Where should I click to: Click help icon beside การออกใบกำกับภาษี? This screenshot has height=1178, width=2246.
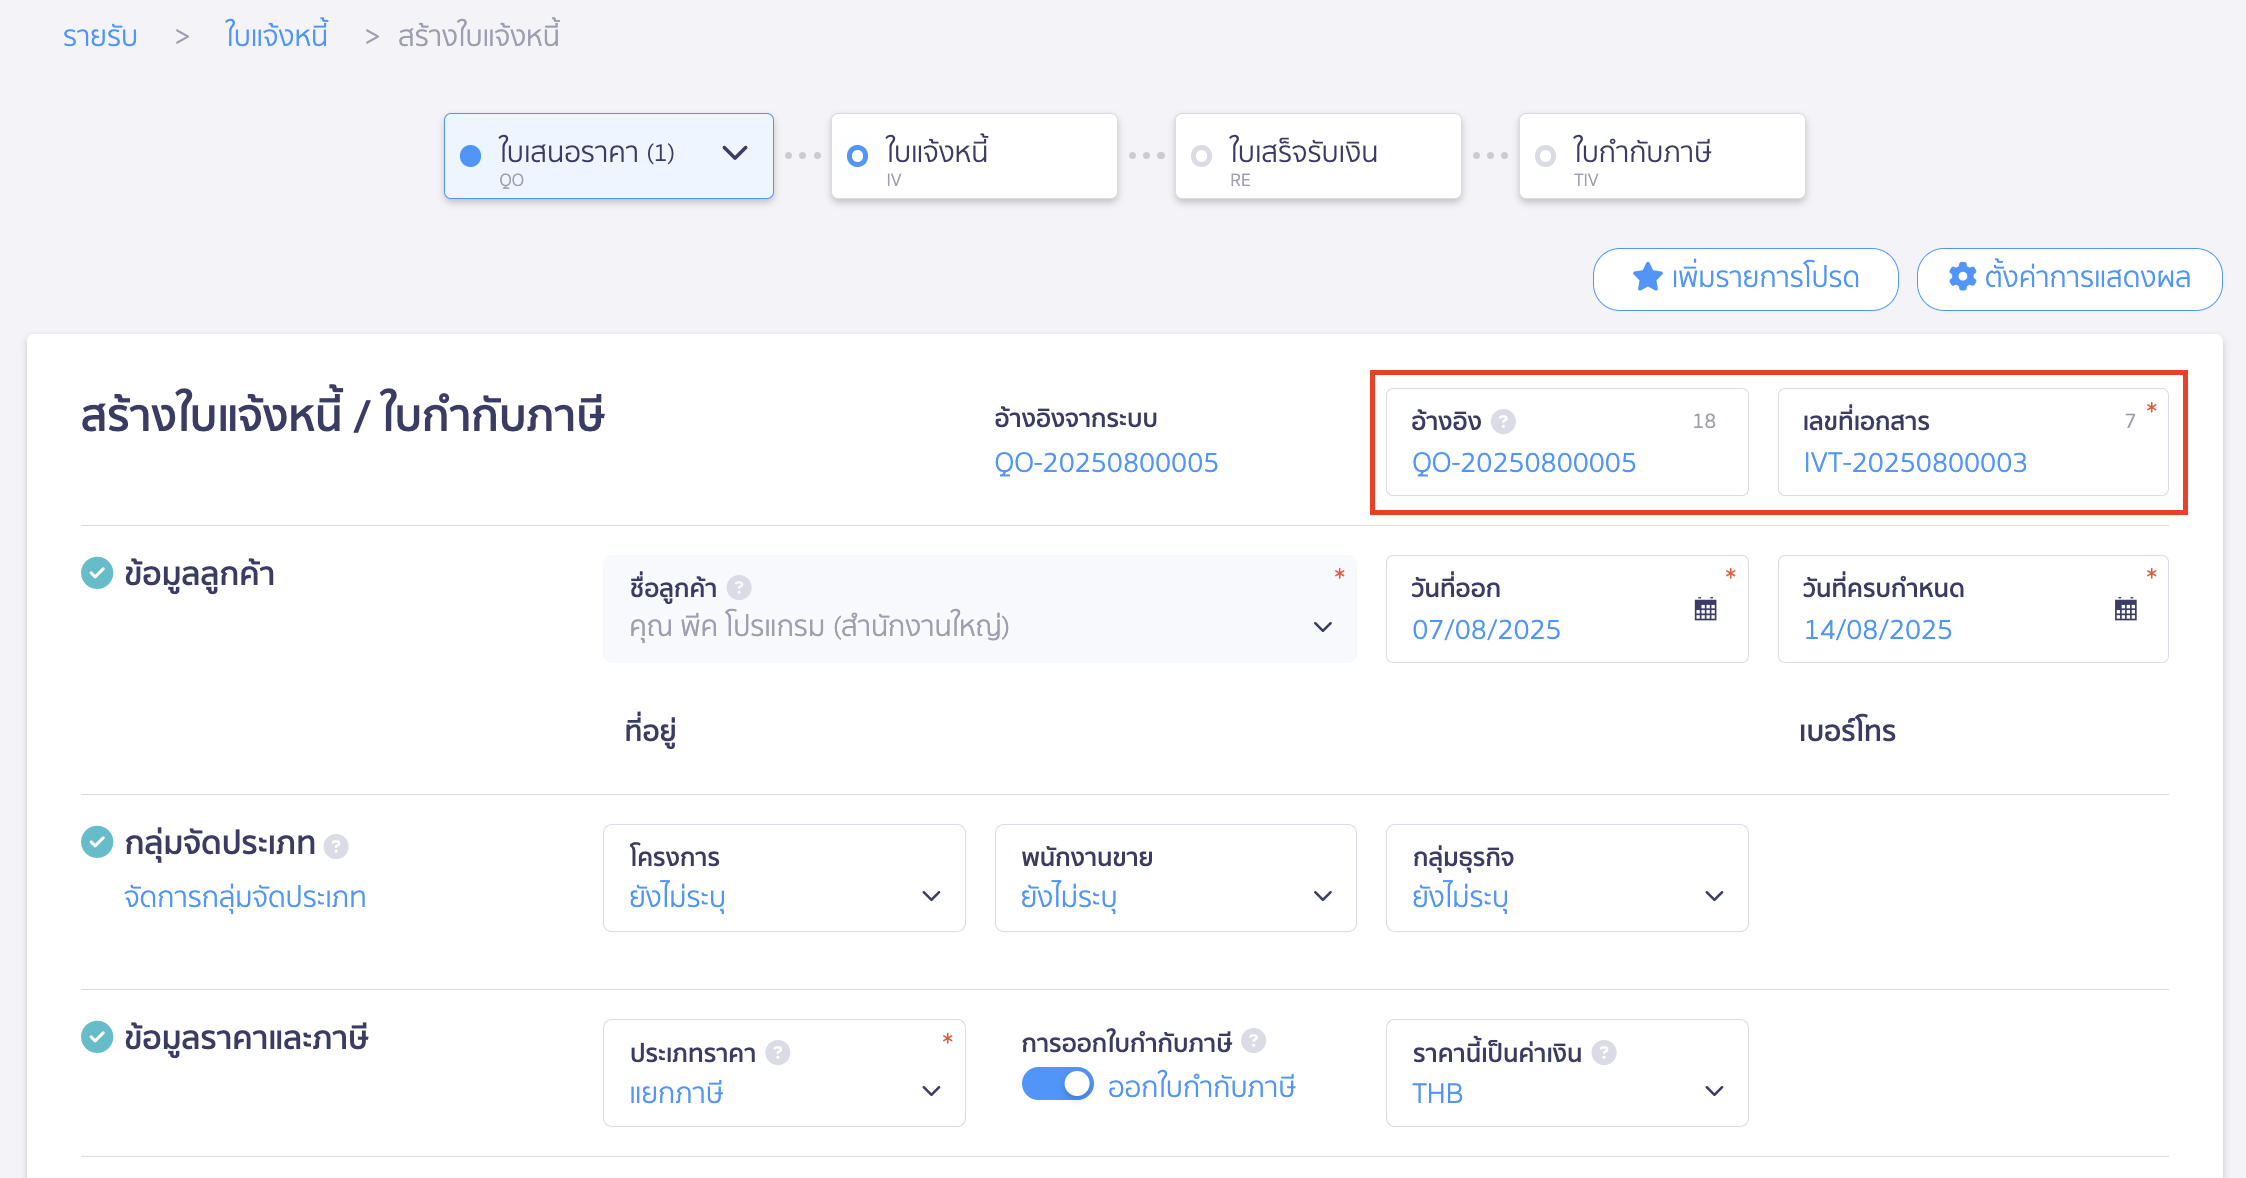tap(1254, 1041)
